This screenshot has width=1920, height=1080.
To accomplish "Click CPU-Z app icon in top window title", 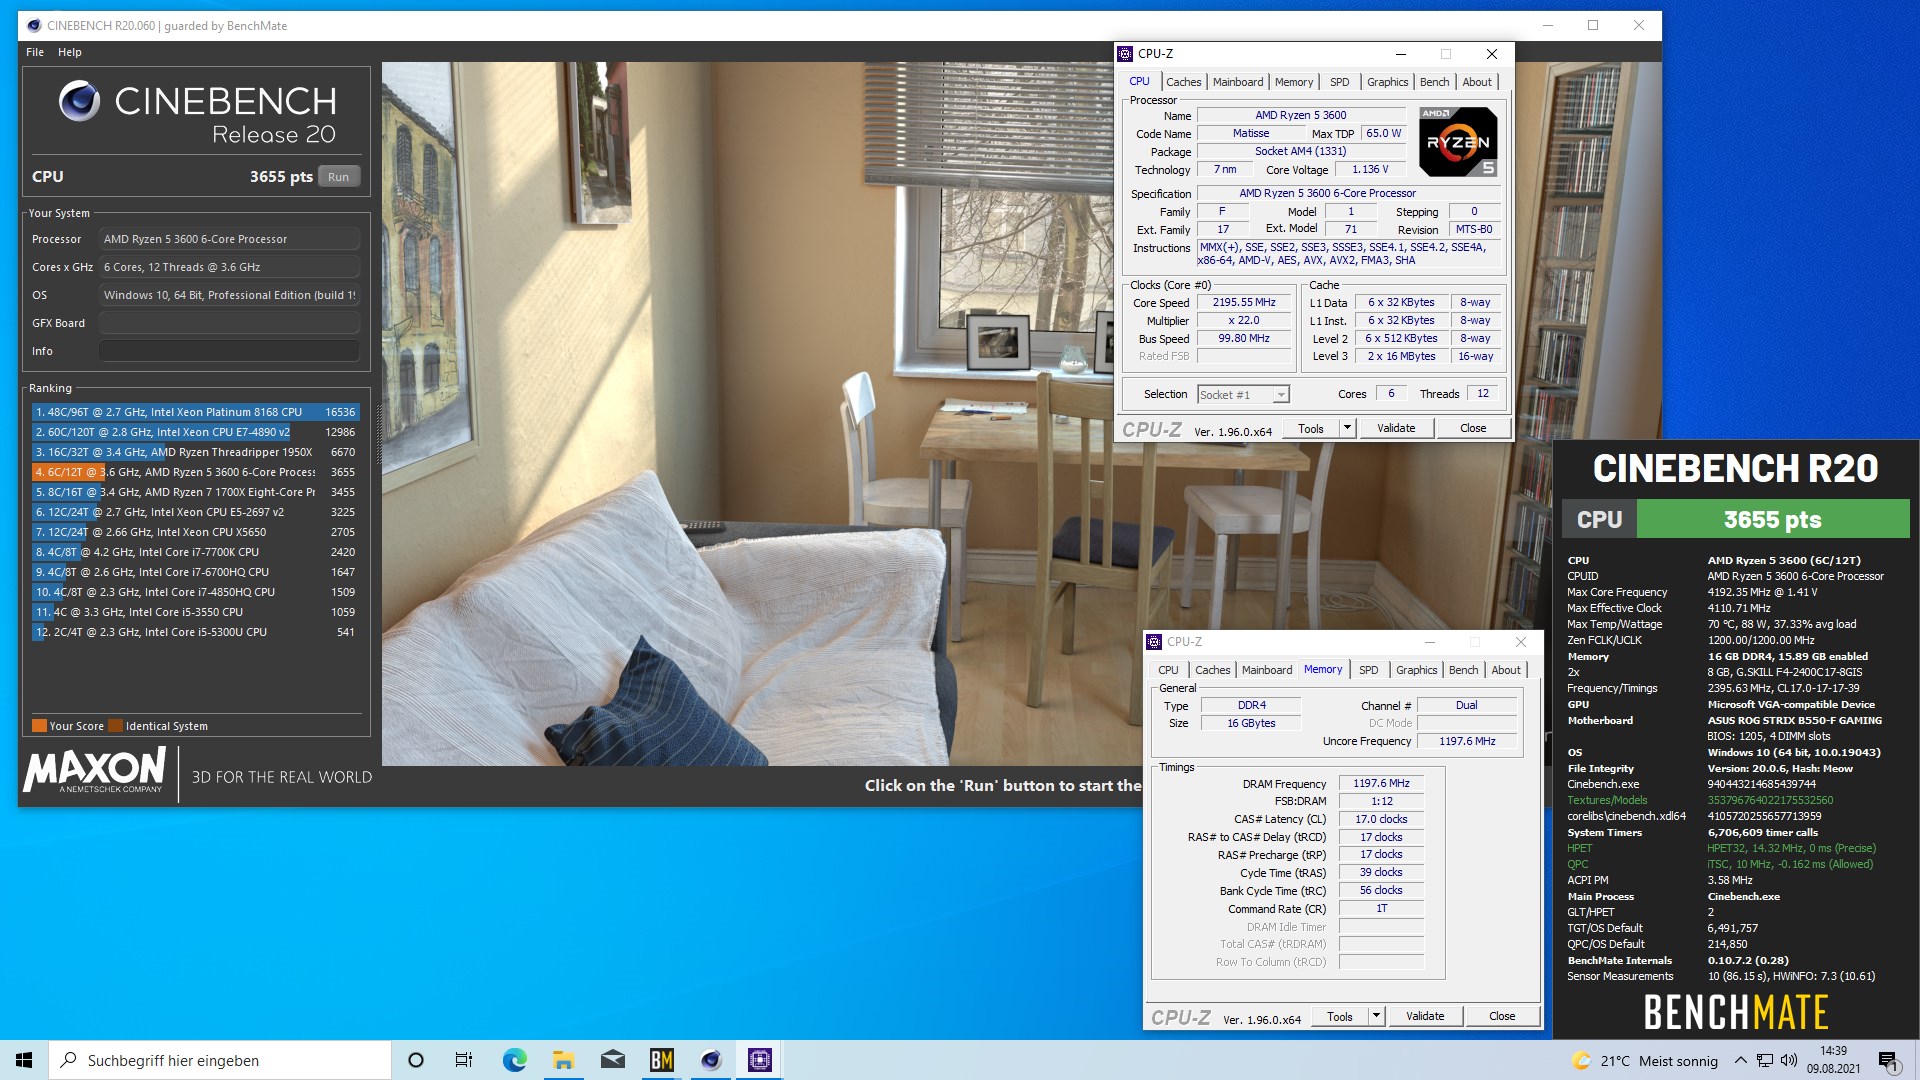I will coord(1126,54).
